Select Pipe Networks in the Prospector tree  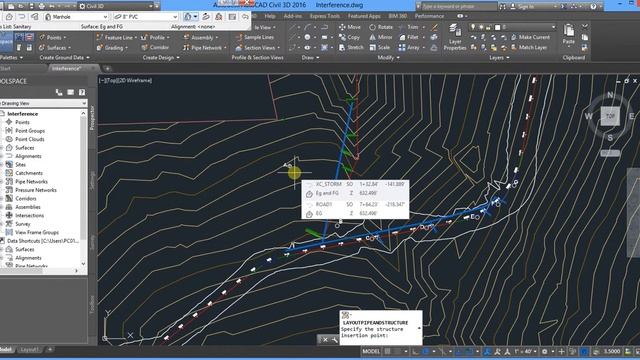coord(31,182)
